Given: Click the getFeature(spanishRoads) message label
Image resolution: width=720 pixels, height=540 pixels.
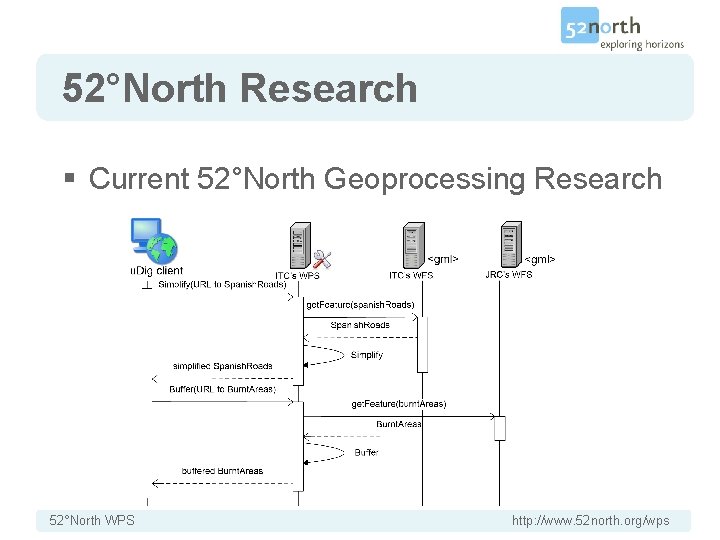Looking at the screenshot, I should [360, 305].
